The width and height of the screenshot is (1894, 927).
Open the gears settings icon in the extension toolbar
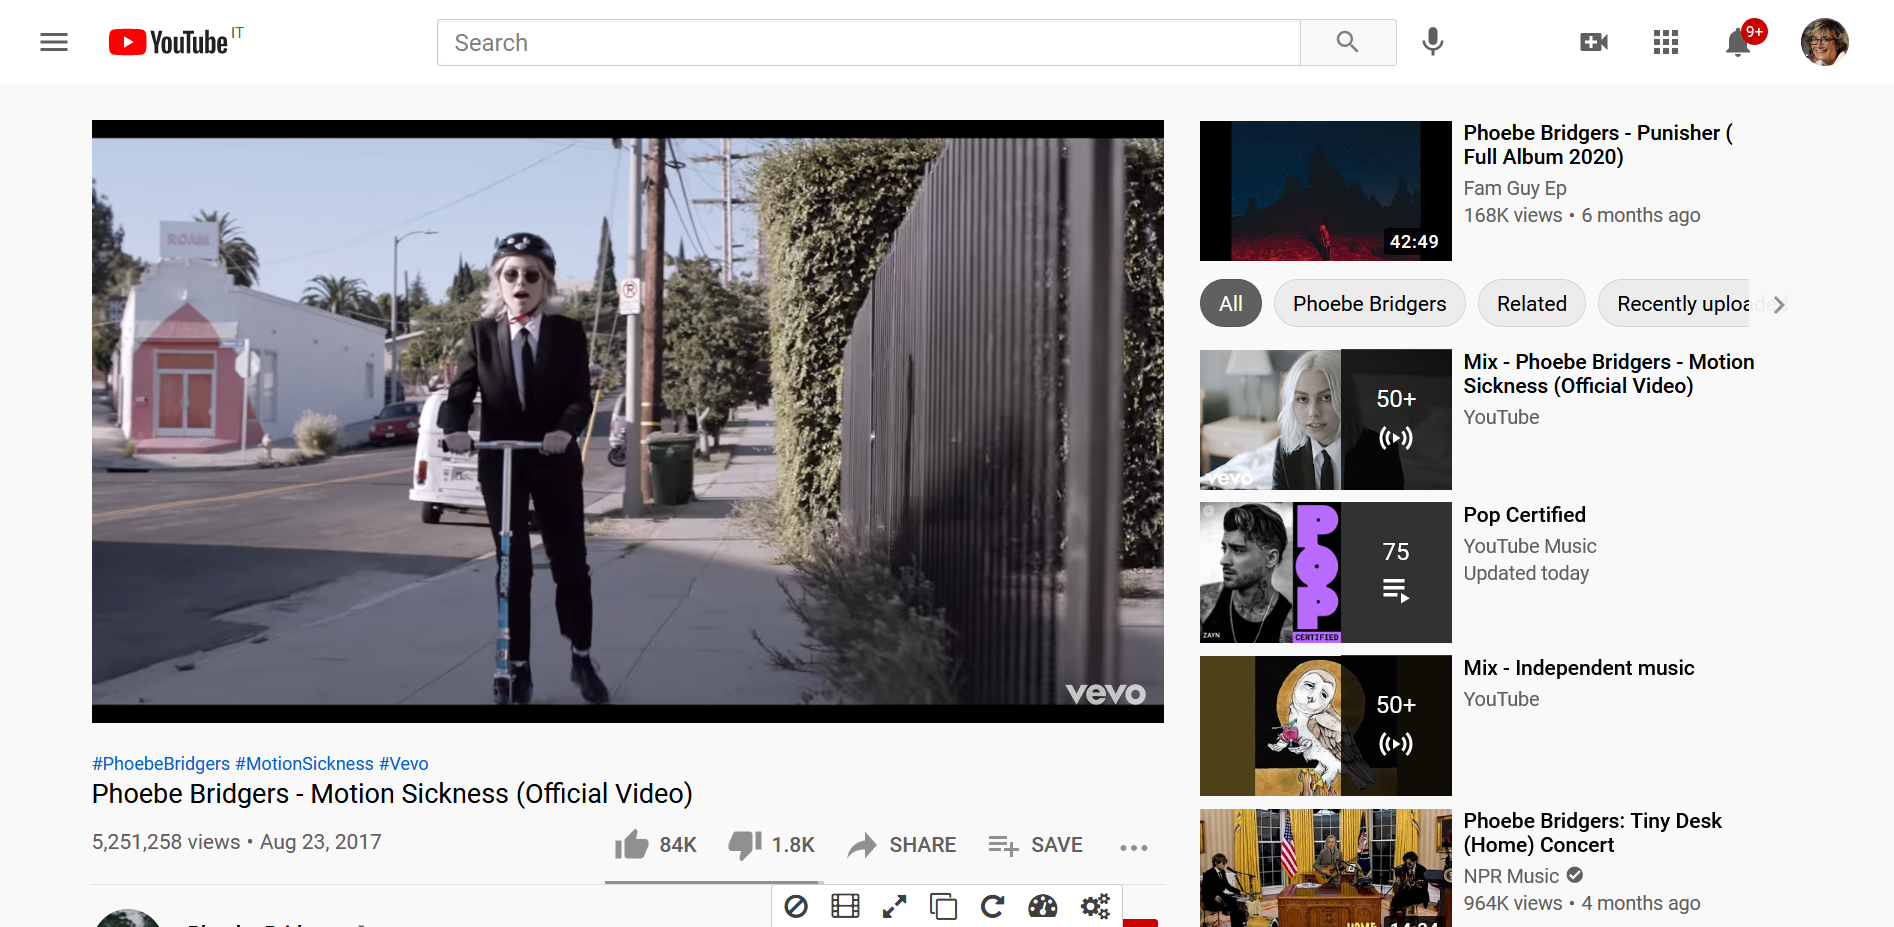pos(1095,906)
